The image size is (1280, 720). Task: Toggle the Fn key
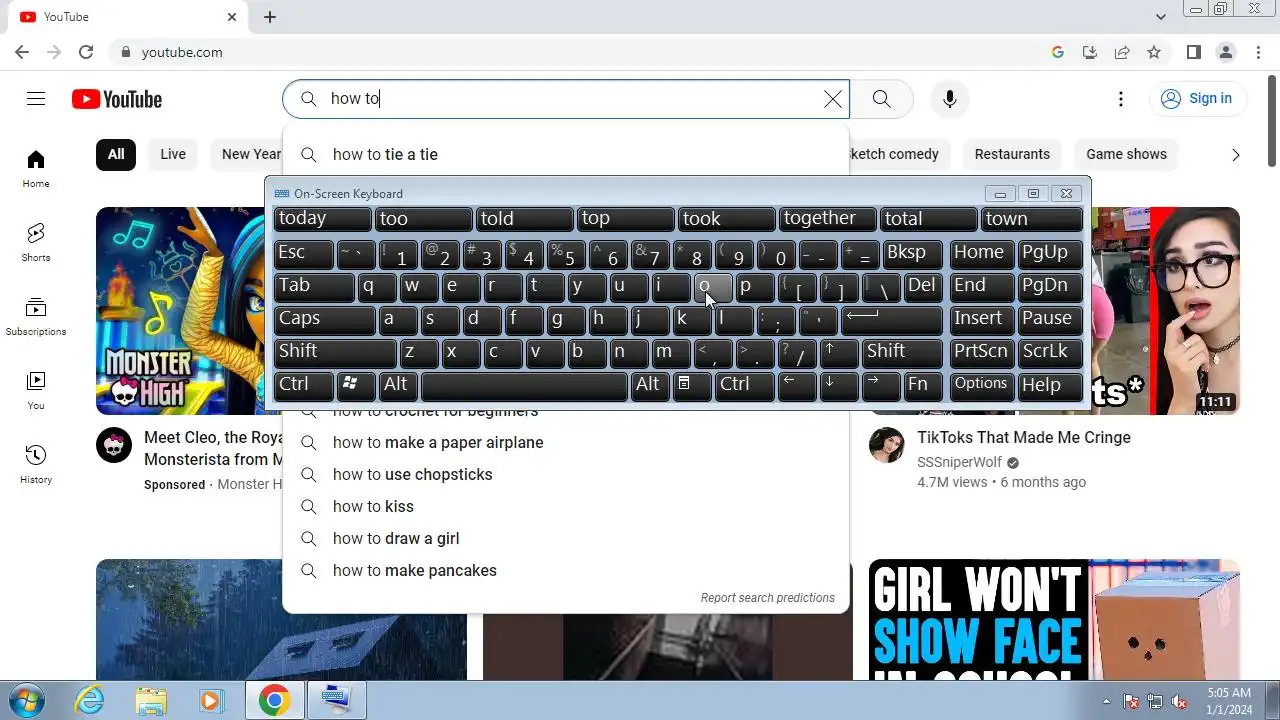pos(923,385)
